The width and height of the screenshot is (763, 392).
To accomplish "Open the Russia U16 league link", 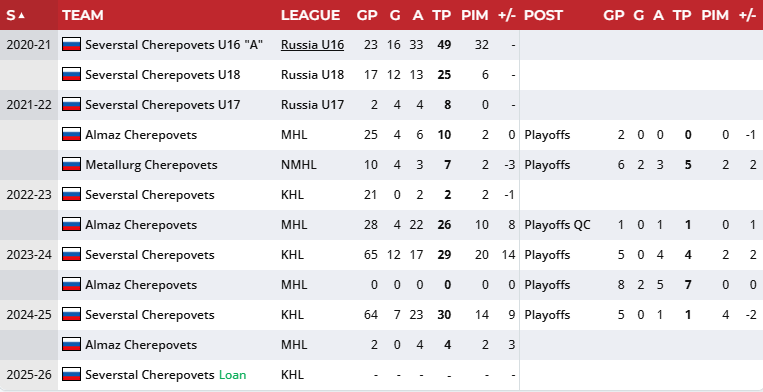I will (x=312, y=45).
